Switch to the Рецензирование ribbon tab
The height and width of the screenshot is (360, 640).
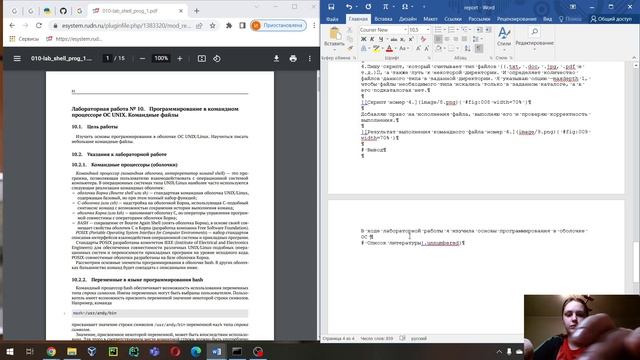pos(516,19)
